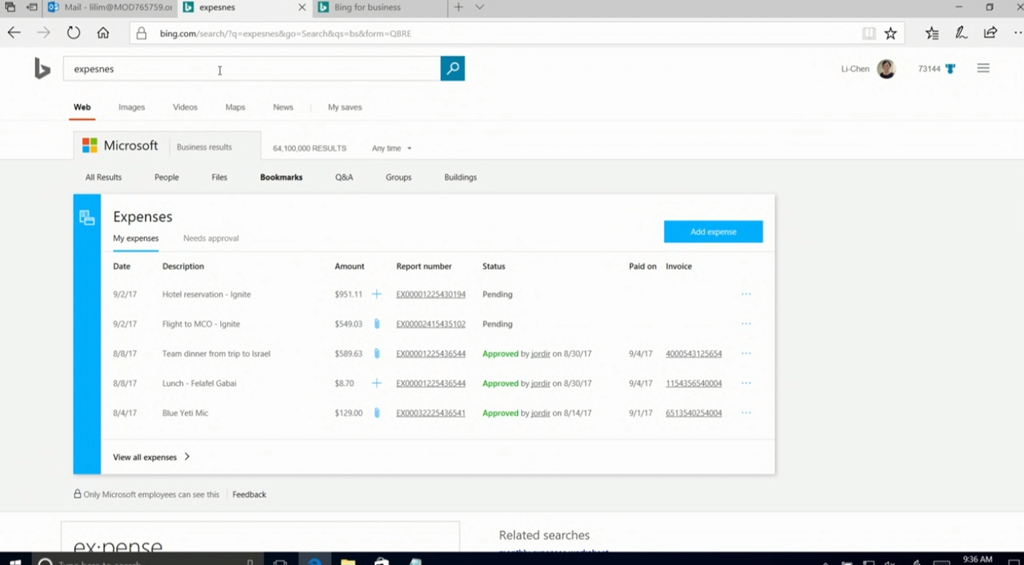
Task: Open invoice link 4000543125654
Action: [693, 354]
